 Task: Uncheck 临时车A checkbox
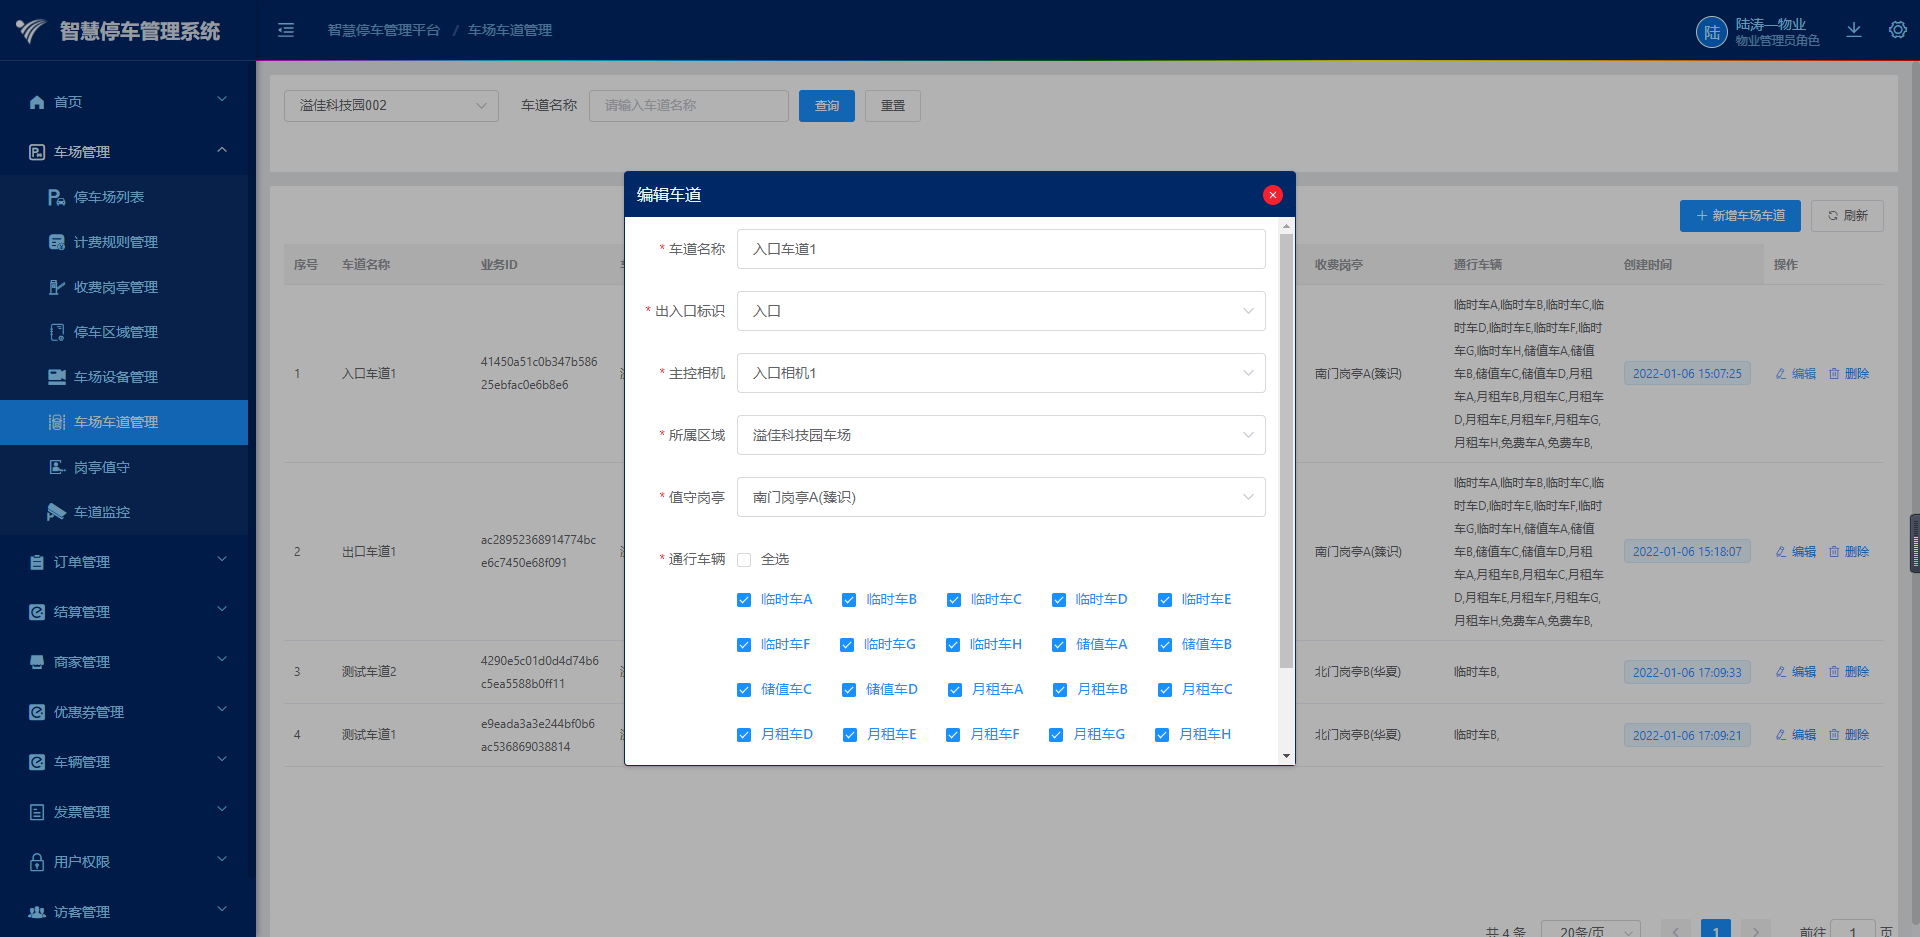pos(744,600)
